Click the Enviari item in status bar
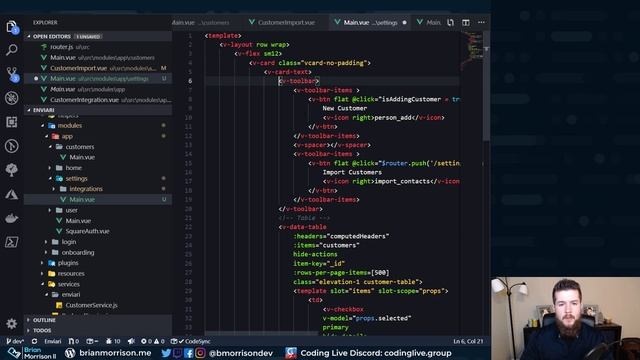Viewport: 640px width, 360px height. (x=53, y=341)
